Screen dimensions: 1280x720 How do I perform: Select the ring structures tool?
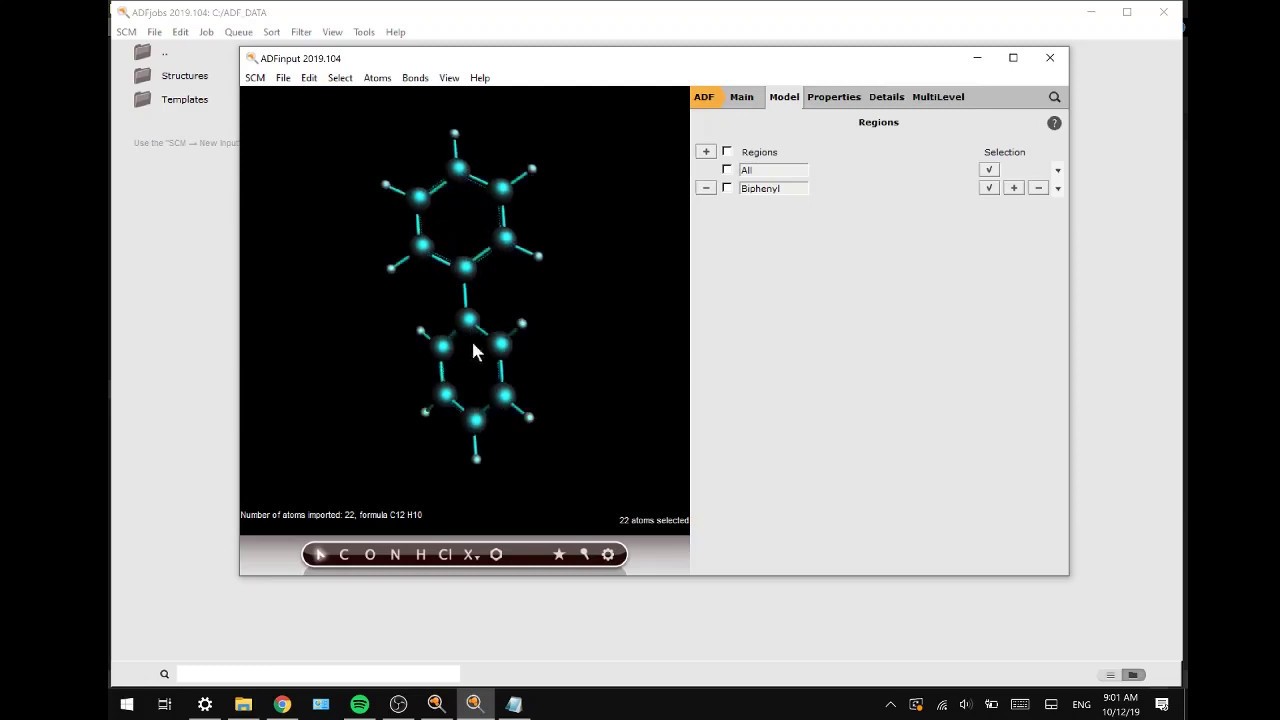[496, 554]
